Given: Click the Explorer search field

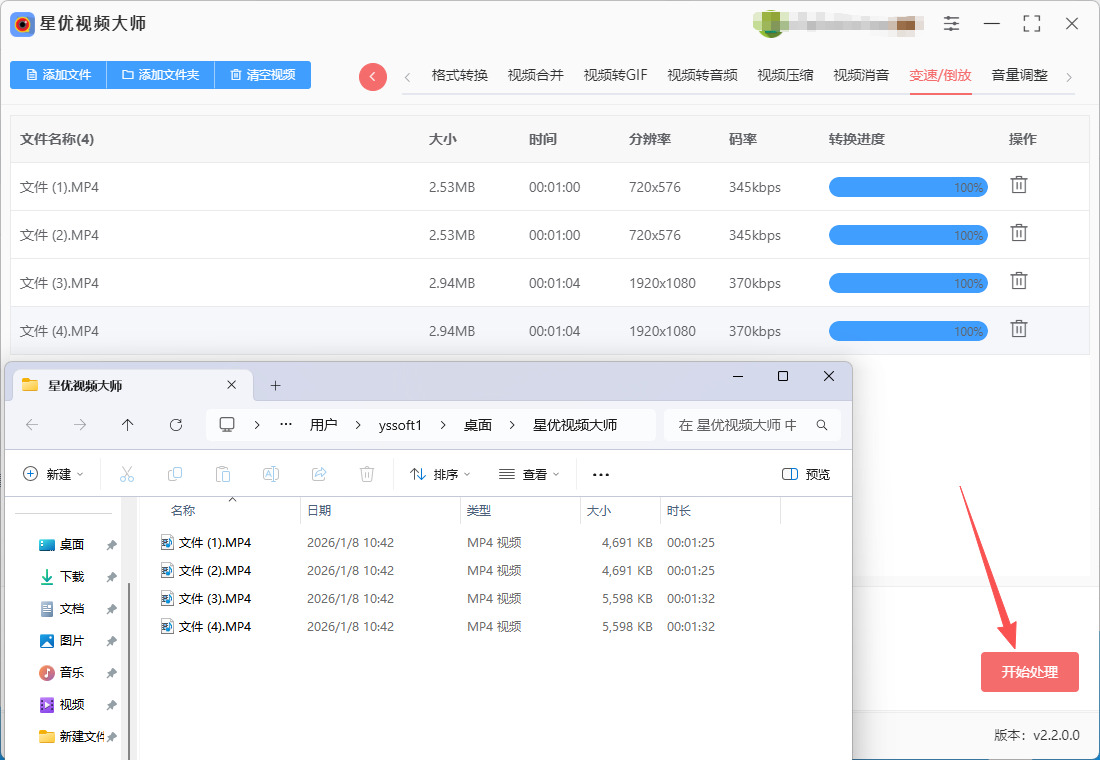Looking at the screenshot, I should [745, 425].
